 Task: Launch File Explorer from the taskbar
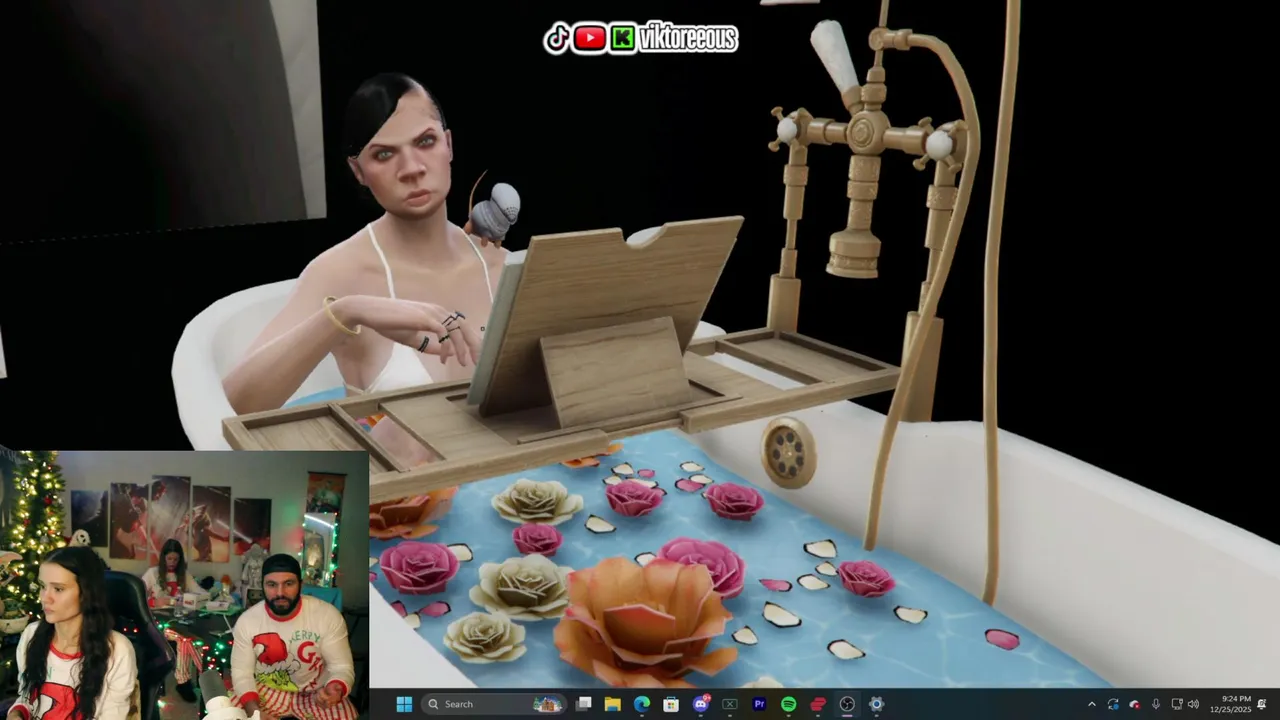[x=613, y=704]
